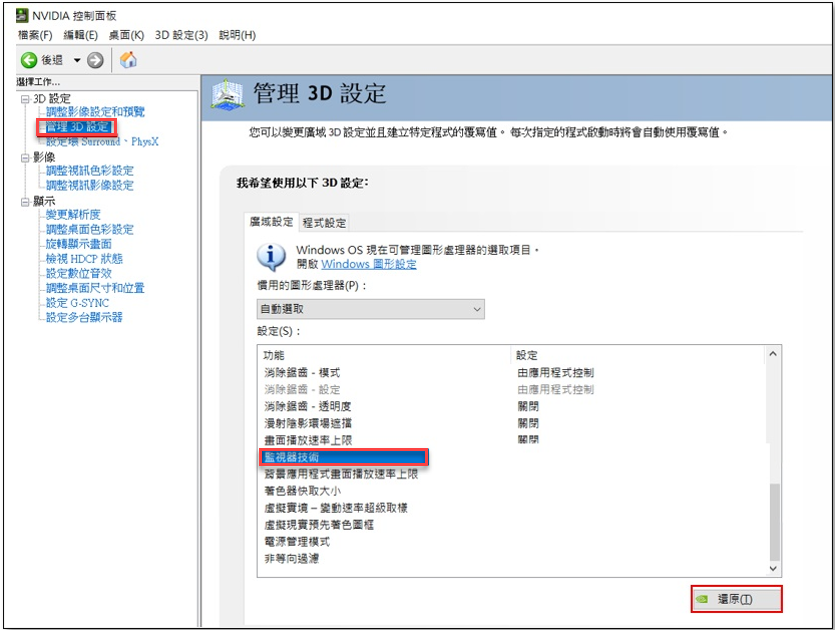Select 管理 3D 設定 in the tree
The height and width of the screenshot is (630, 835).
point(77,127)
